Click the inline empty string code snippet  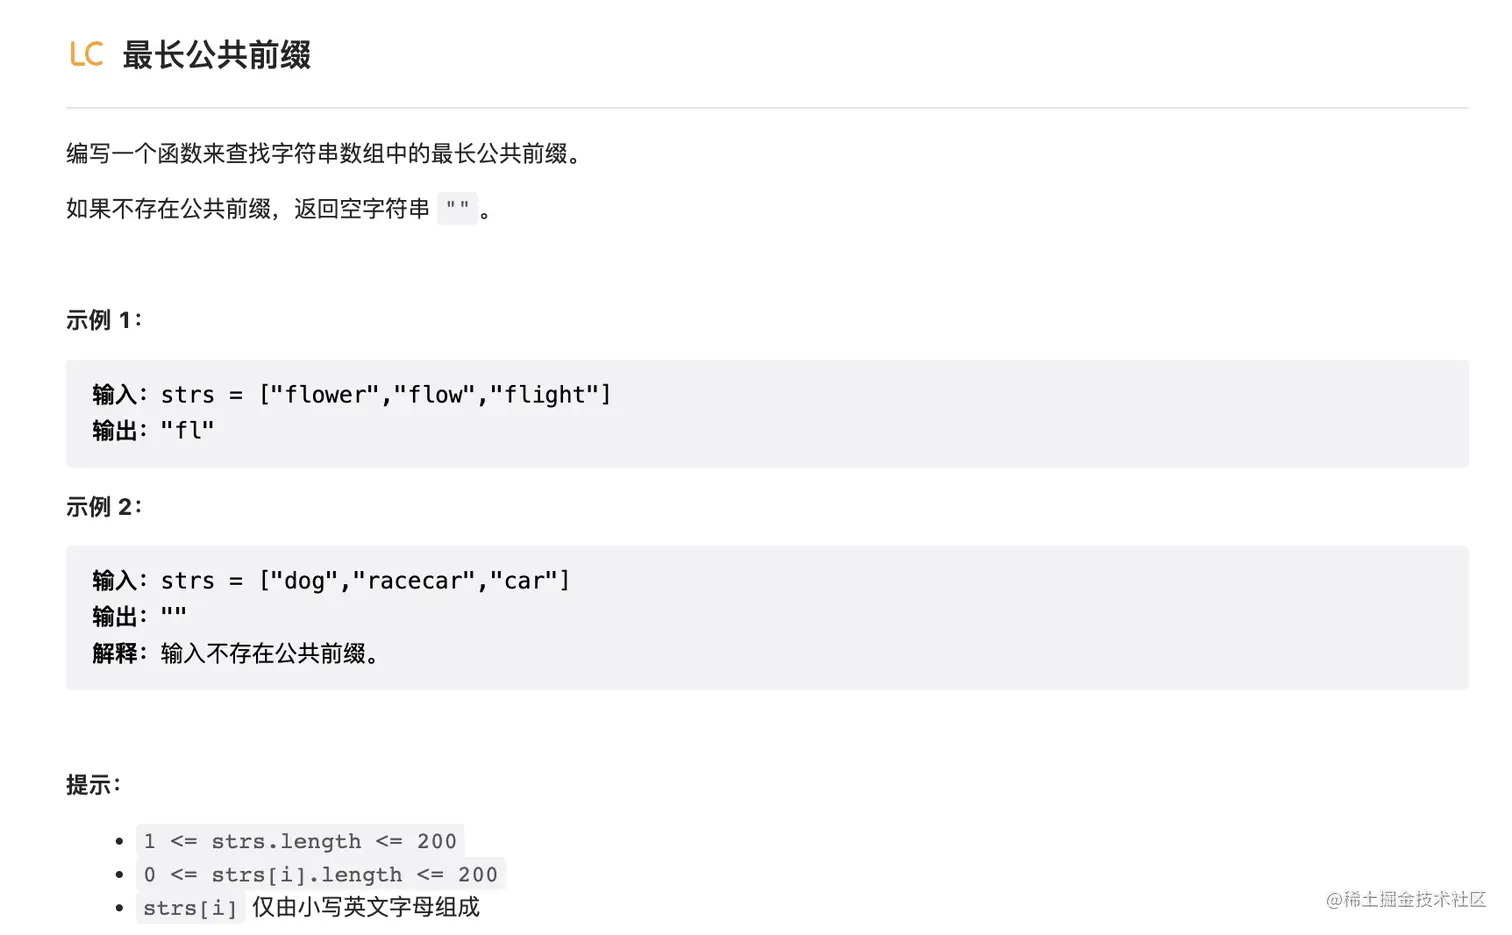pos(457,208)
